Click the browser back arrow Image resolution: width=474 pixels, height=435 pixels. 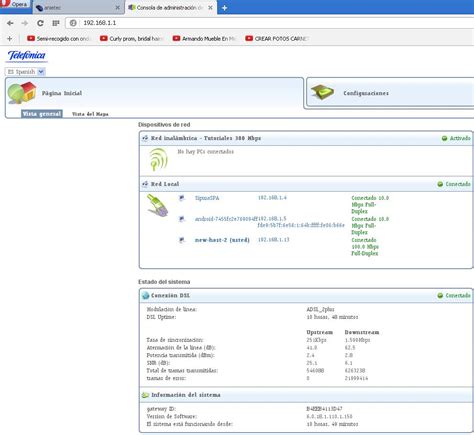click(x=10, y=23)
